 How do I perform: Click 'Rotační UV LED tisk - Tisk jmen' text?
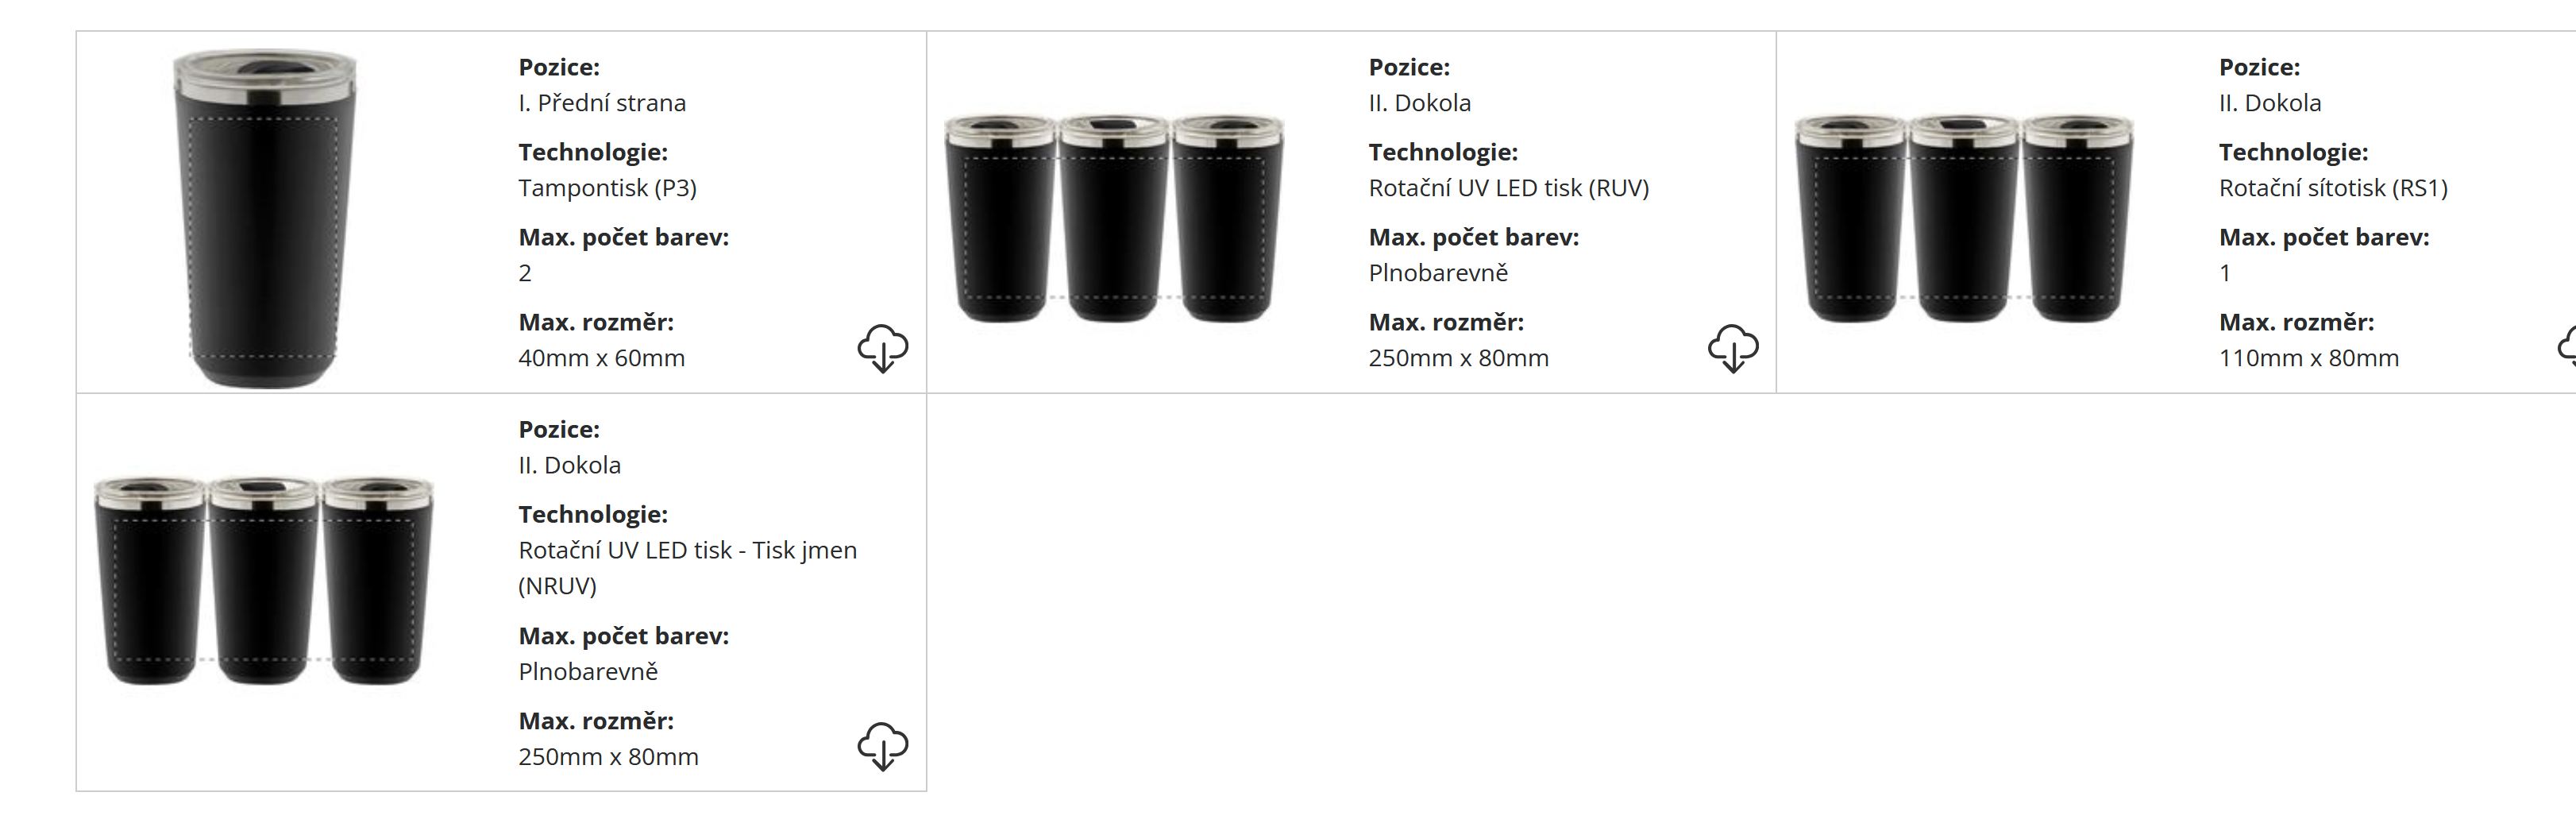(687, 550)
